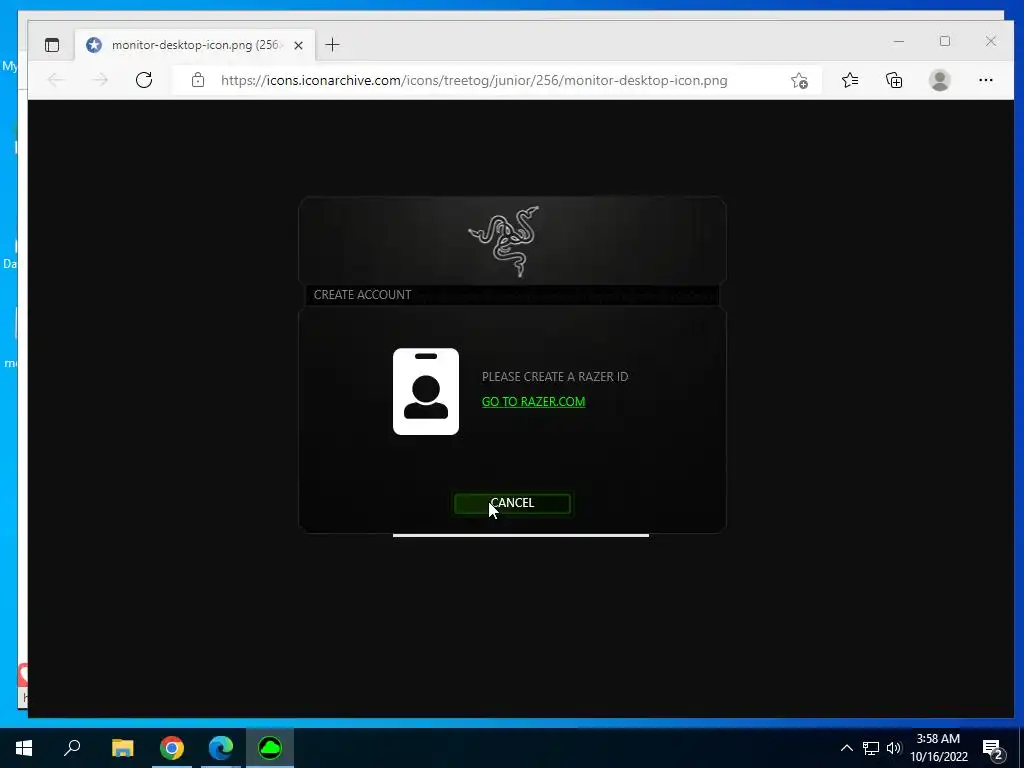Open a new browser tab
Screen dimensions: 1024x768
coord(332,44)
